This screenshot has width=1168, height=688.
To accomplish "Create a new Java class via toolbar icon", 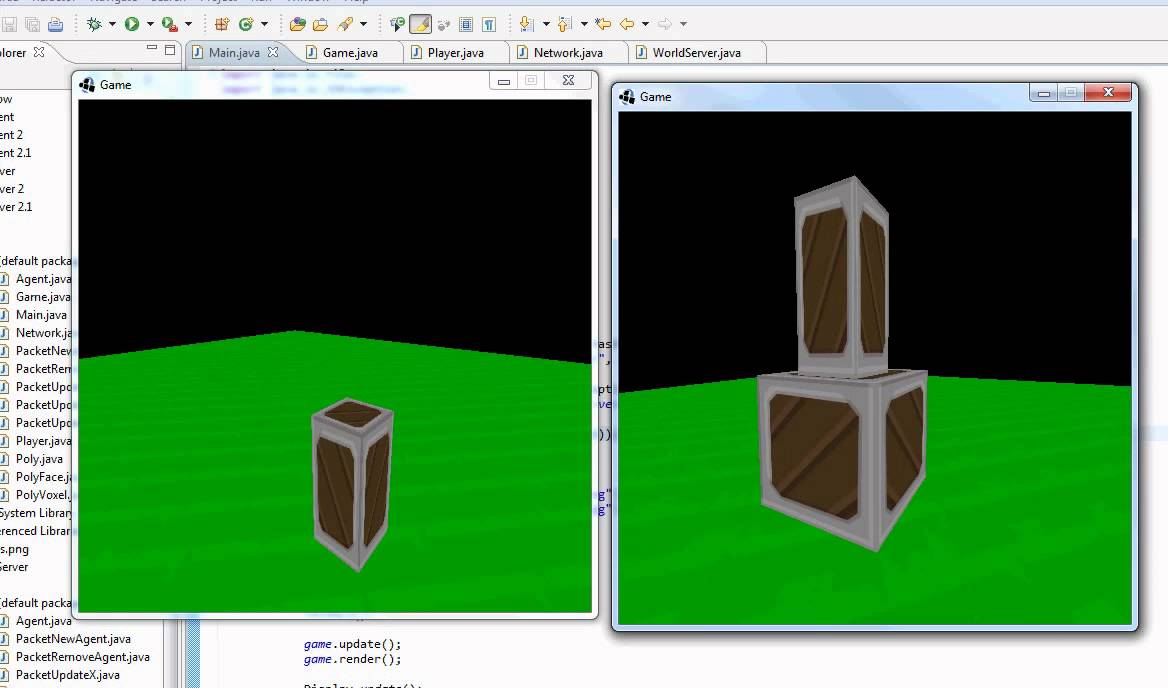I will click(x=246, y=25).
